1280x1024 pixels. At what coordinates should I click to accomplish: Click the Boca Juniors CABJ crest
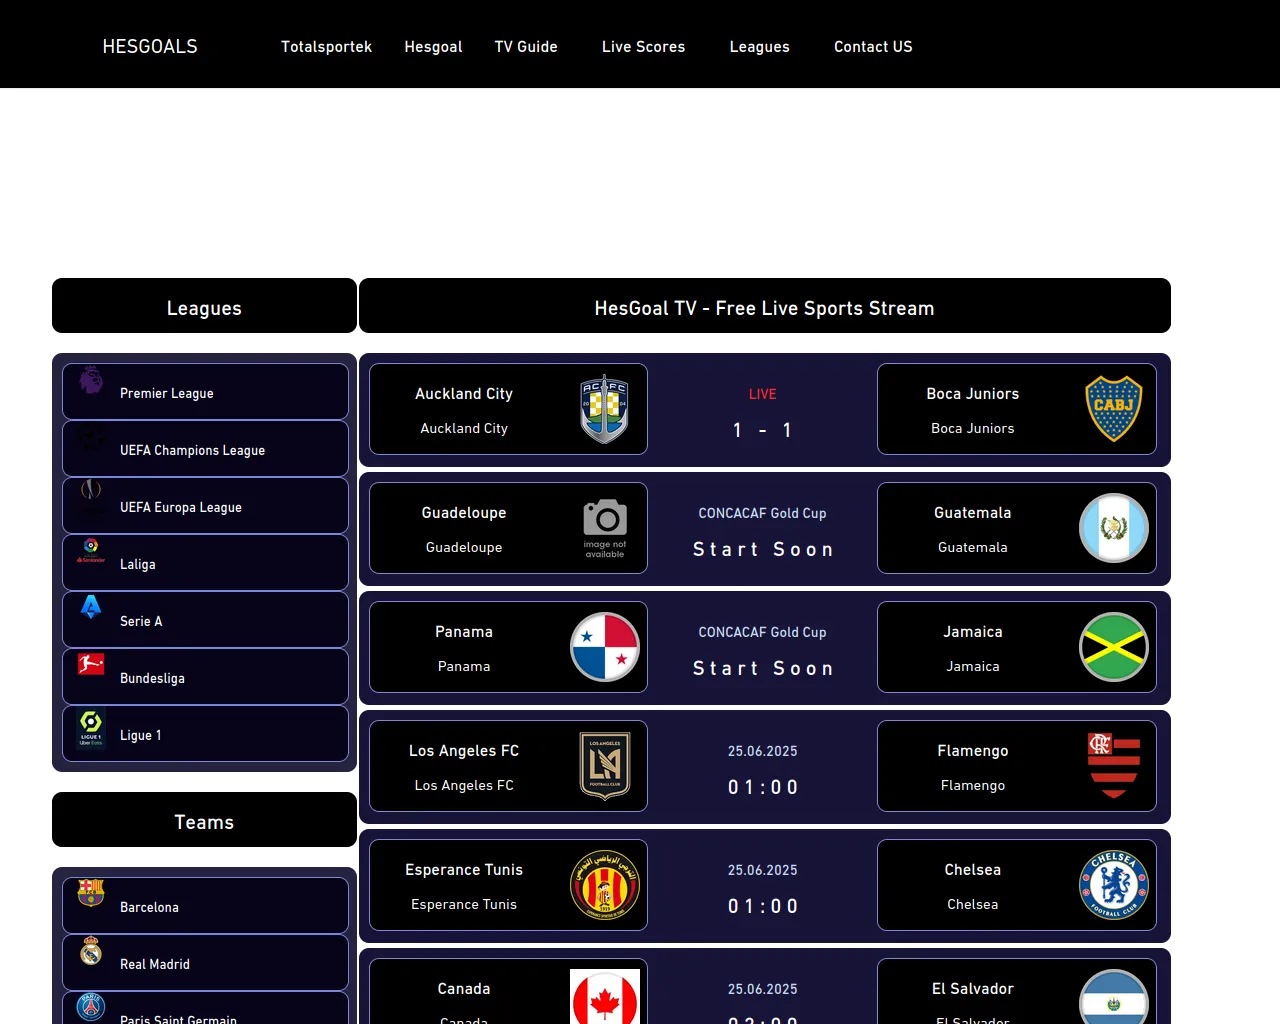(1113, 409)
